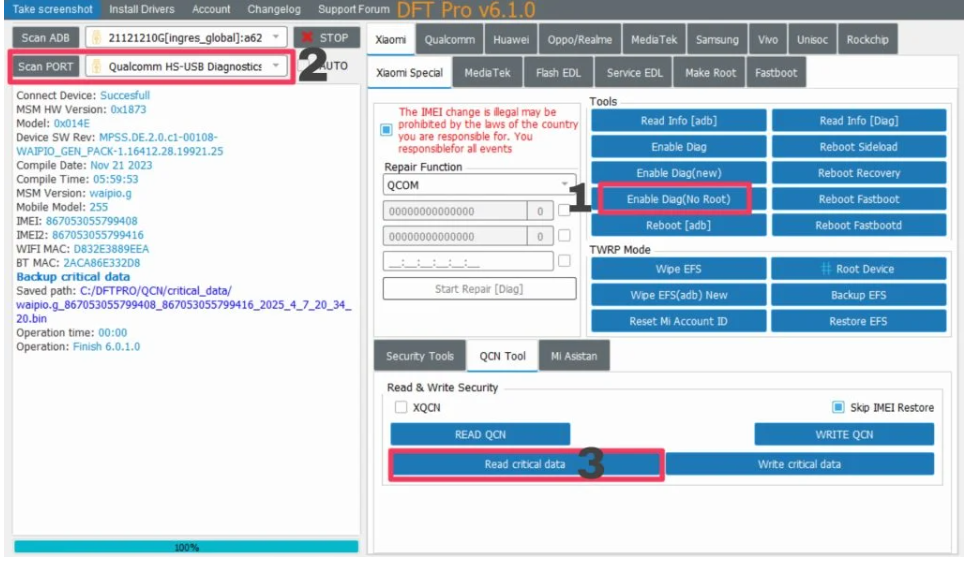Screen dimensions: 969x565
Task: Click Enable Diag(new) button
Action: click(x=679, y=173)
